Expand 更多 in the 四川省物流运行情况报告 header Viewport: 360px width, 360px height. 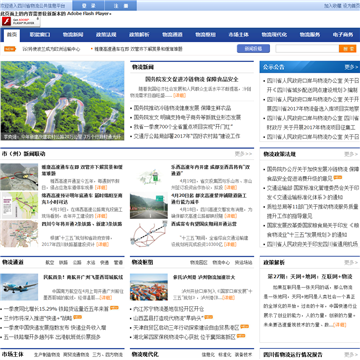pyautogui.click(x=351, y=355)
